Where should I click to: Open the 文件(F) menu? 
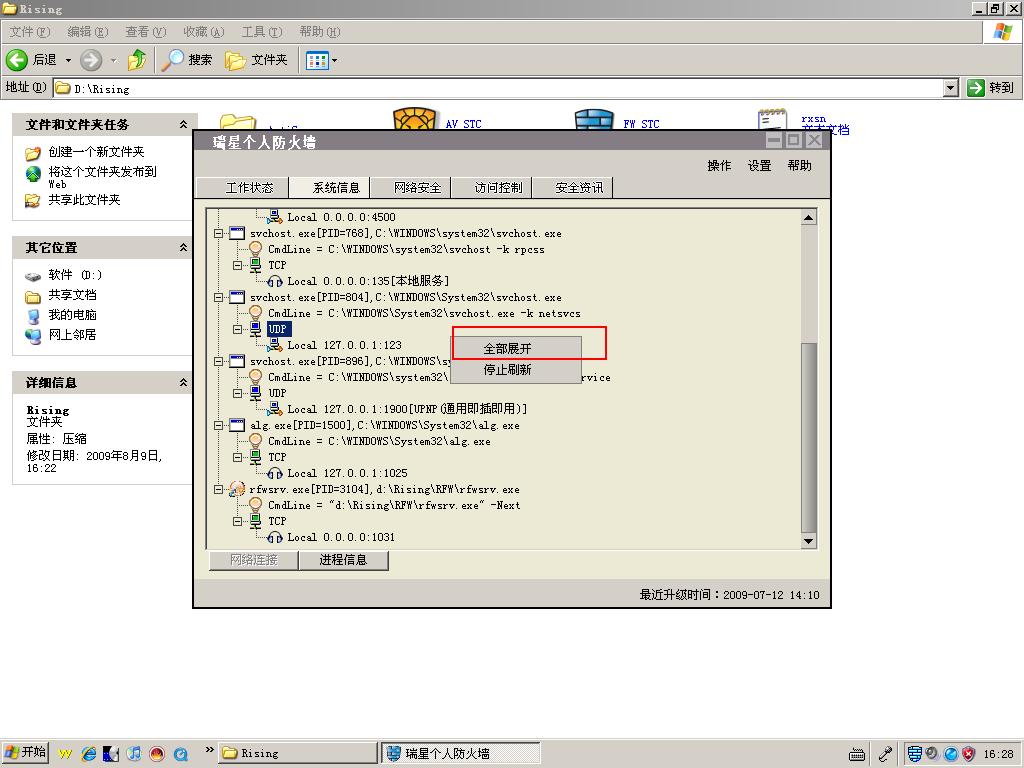click(x=29, y=31)
